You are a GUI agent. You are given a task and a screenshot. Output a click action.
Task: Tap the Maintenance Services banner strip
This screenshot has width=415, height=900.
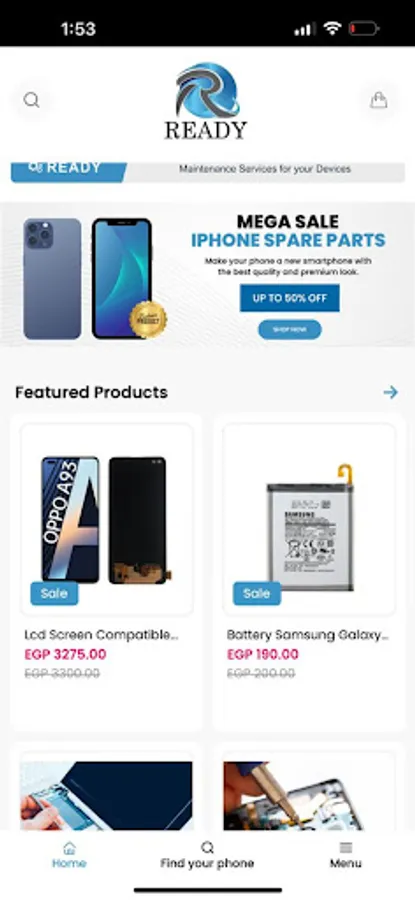[208, 172]
